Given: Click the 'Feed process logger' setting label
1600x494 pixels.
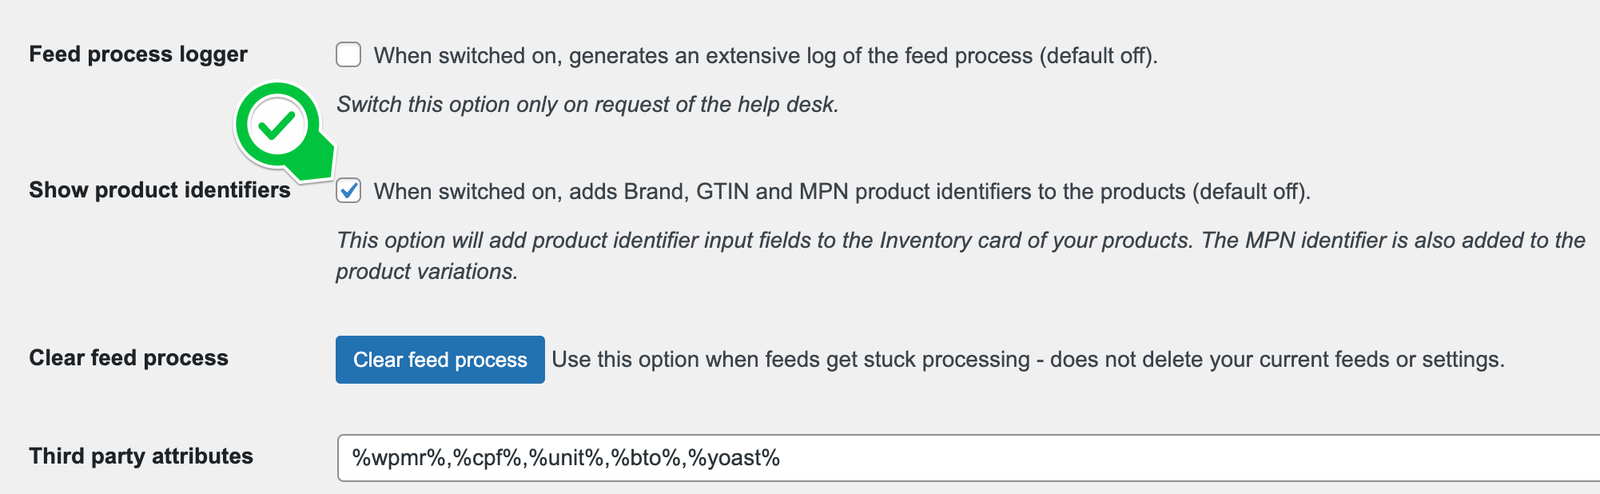Looking at the screenshot, I should click(x=138, y=54).
